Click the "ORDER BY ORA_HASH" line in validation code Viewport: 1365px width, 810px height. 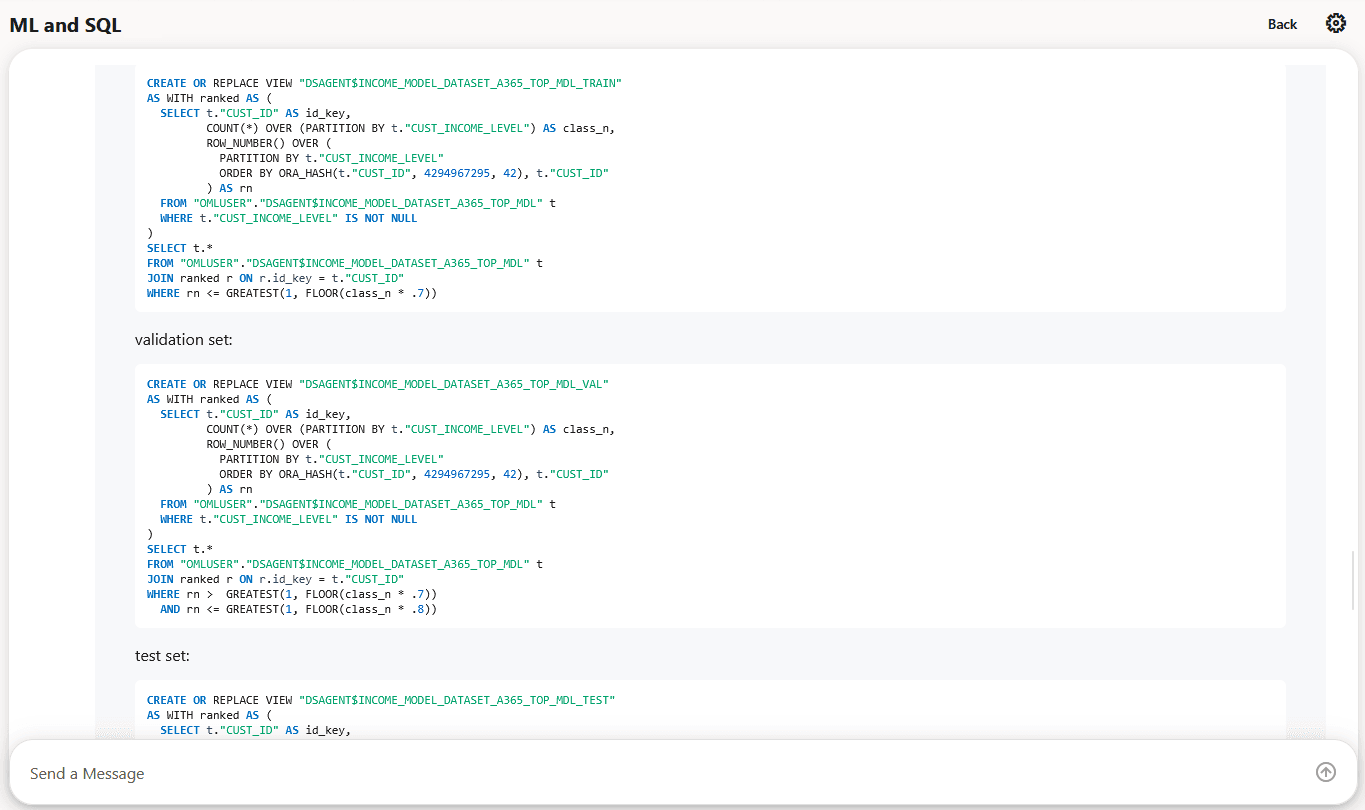[x=414, y=474]
